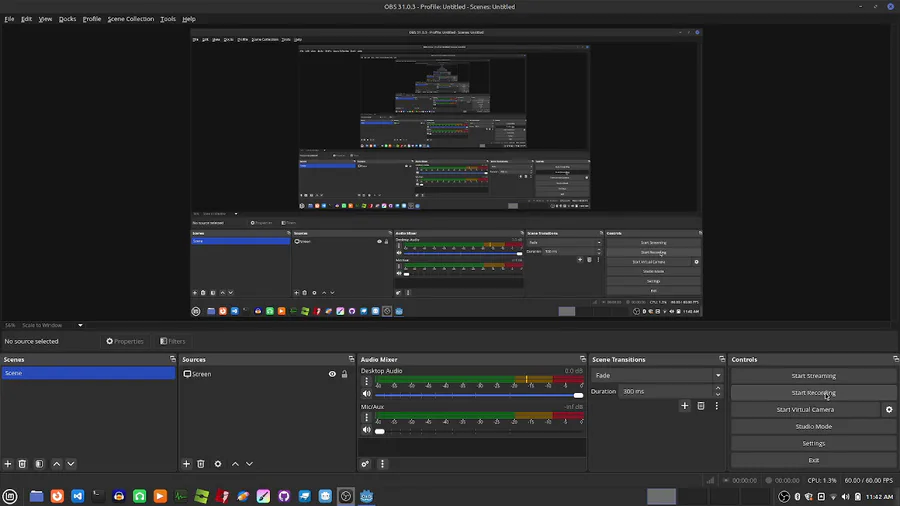Float the Audio Mixer dock panel
This screenshot has height=506, width=900.
(x=583, y=359)
